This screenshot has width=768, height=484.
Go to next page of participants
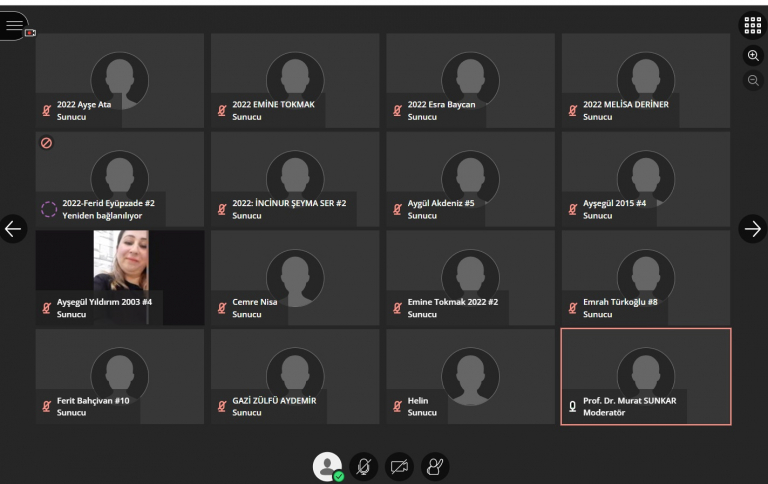[x=753, y=229]
